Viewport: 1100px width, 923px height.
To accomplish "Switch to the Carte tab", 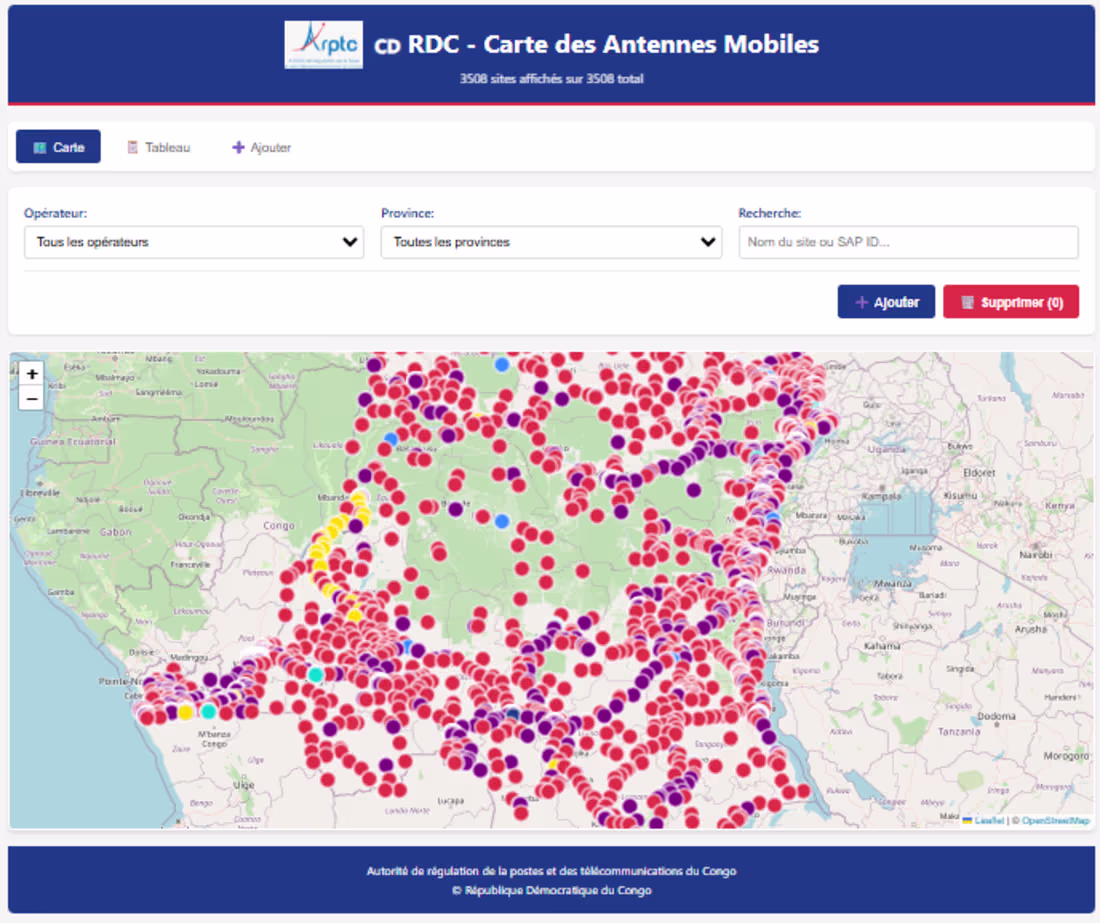I will click(58, 147).
